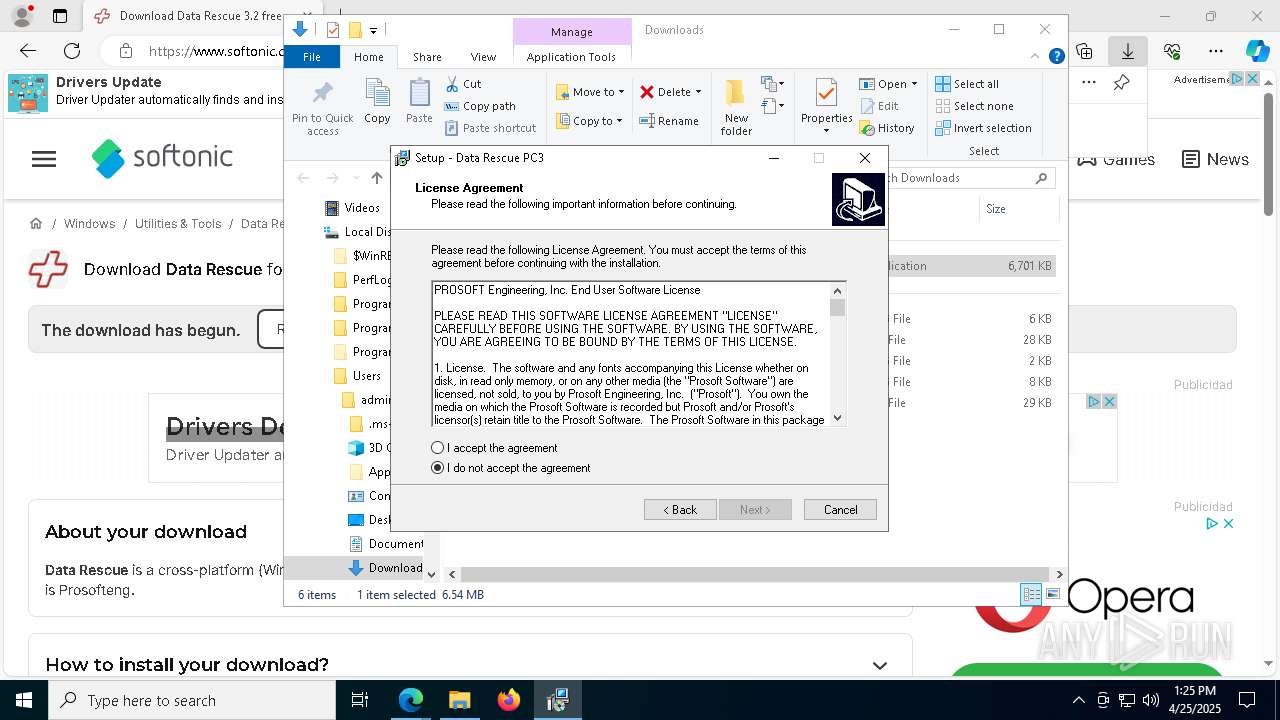Open the Copy to dropdown

[589, 121]
